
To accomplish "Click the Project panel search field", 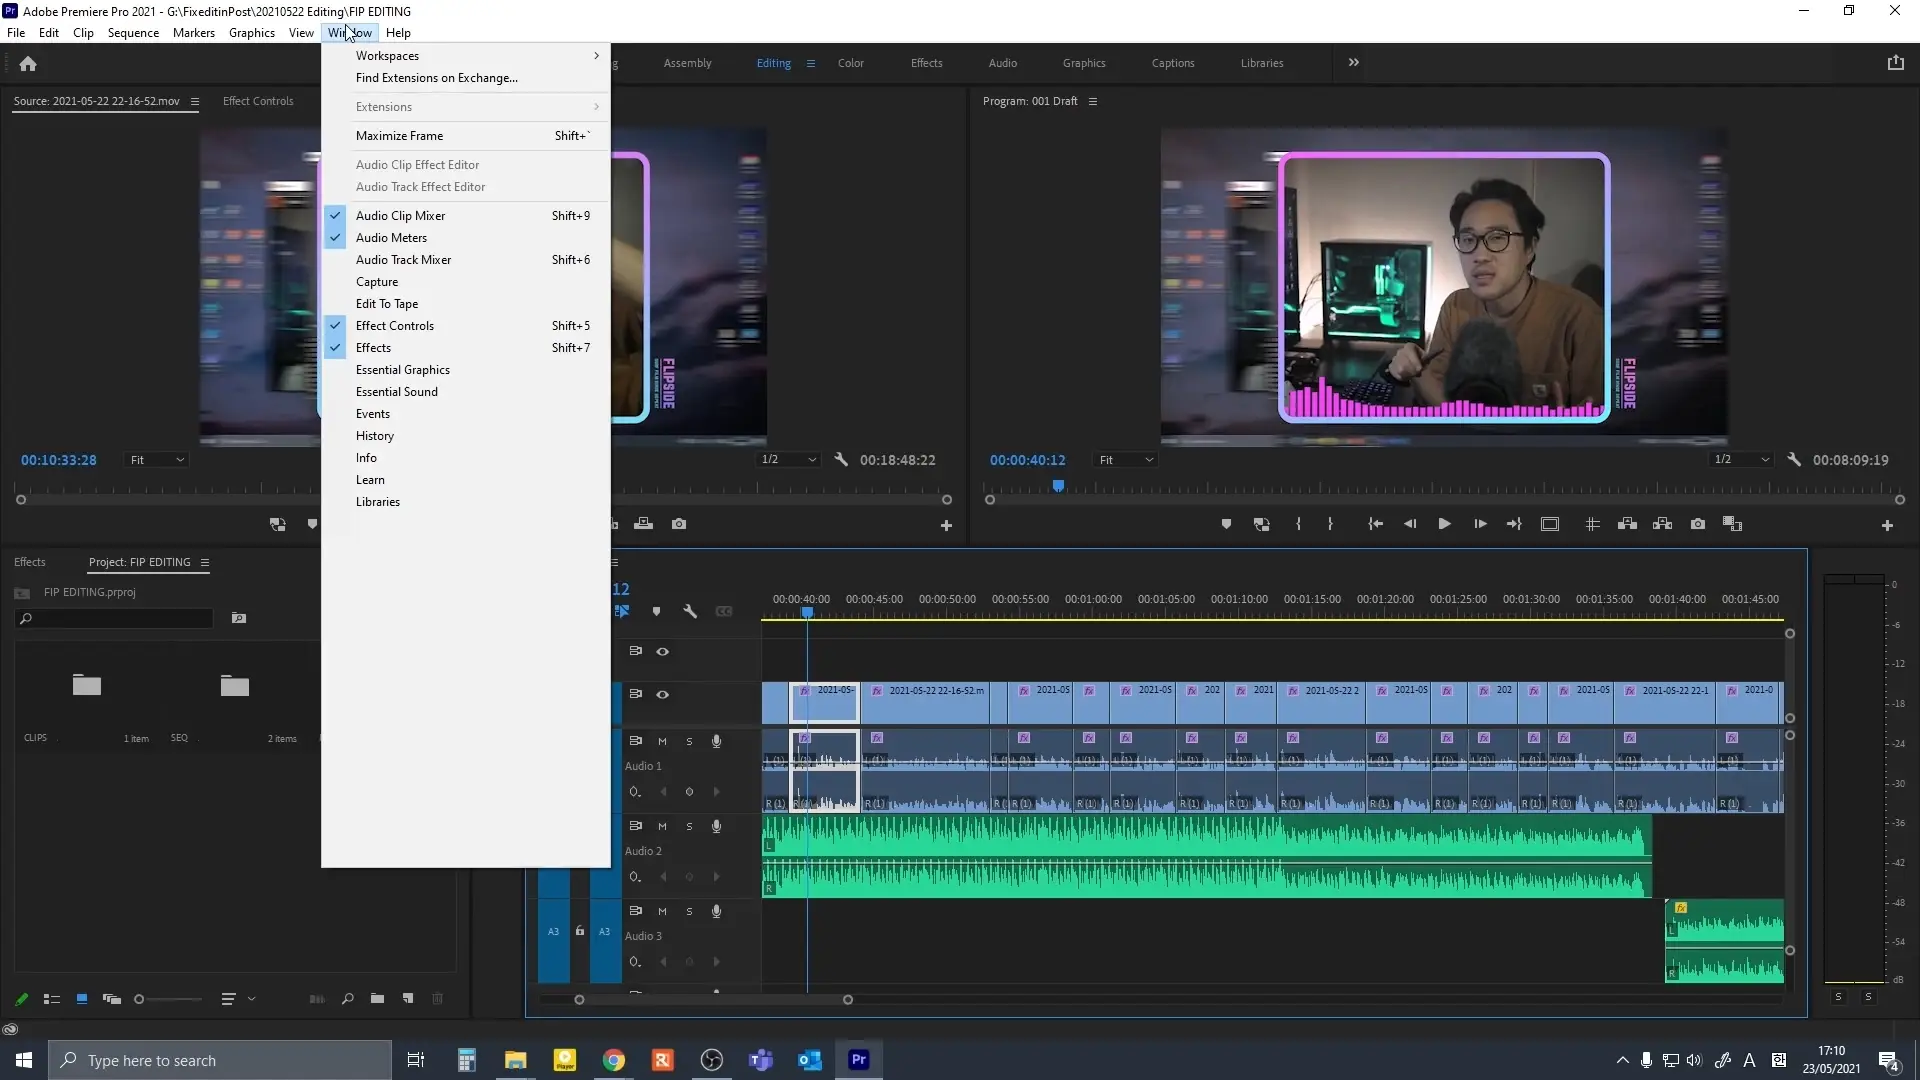I will click(x=115, y=619).
